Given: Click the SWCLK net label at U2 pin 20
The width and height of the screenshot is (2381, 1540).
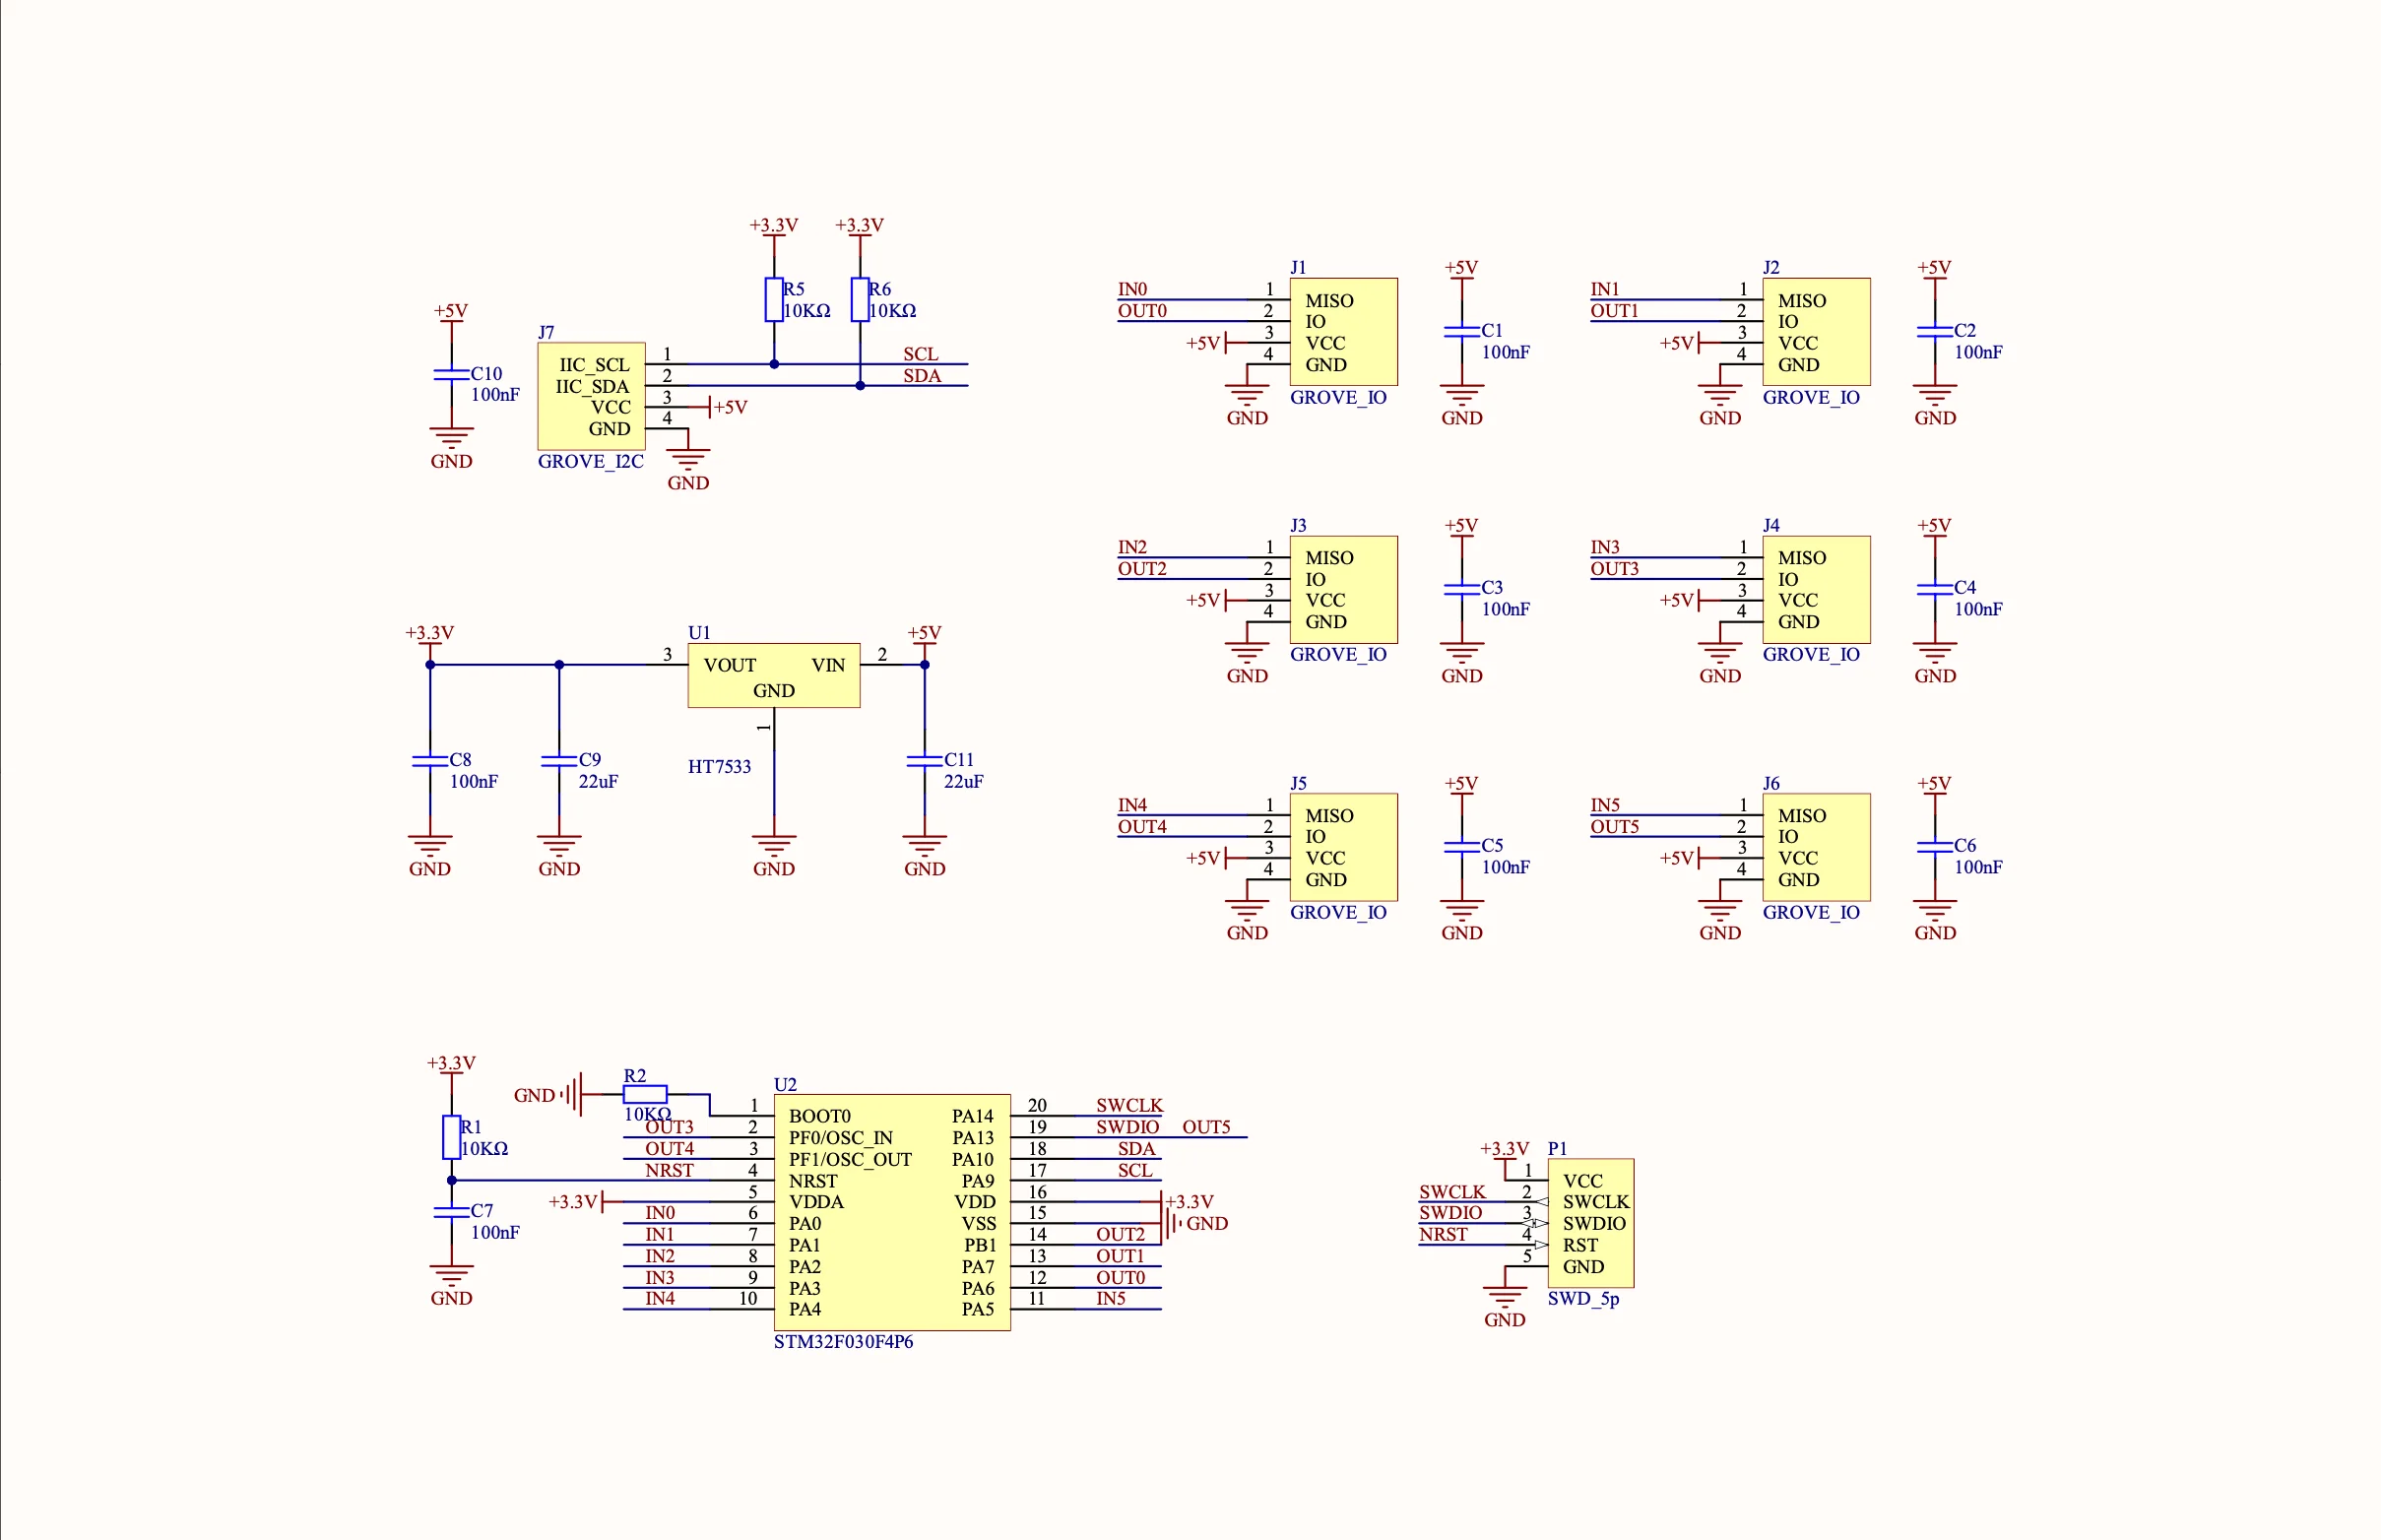Looking at the screenshot, I should tap(1129, 1105).
